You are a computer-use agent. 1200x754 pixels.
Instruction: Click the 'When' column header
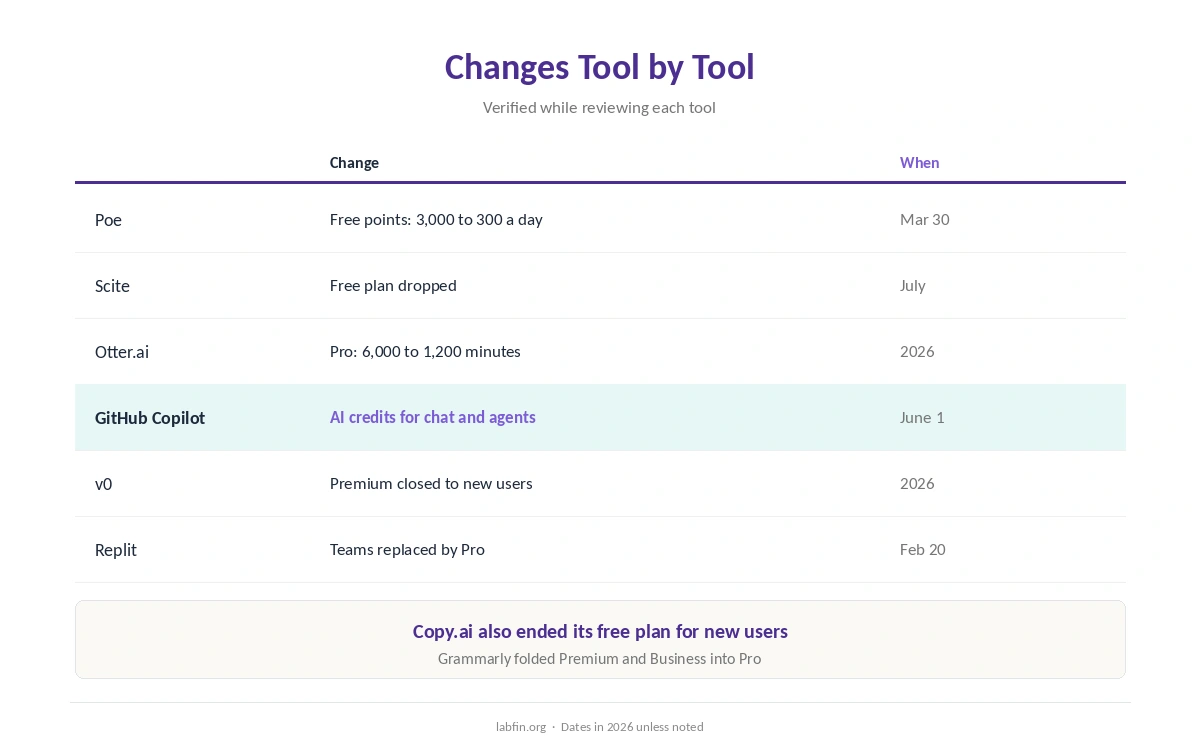pos(919,162)
